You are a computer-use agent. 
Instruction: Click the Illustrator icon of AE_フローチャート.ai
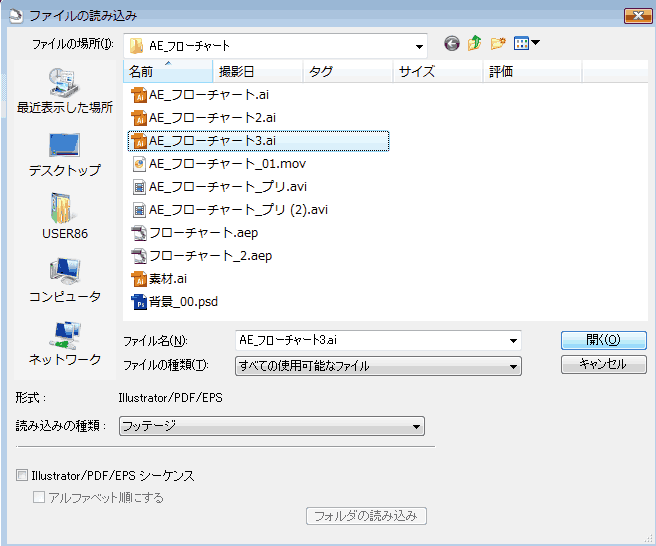(x=139, y=95)
